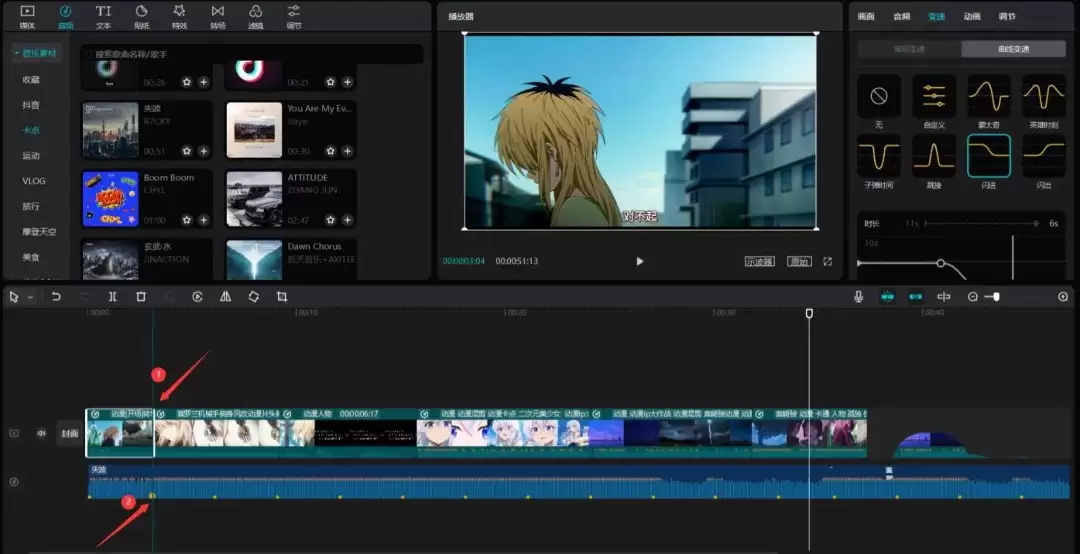Switch to the 动画 animation tab
Image resolution: width=1080 pixels, height=554 pixels.
coord(972,16)
